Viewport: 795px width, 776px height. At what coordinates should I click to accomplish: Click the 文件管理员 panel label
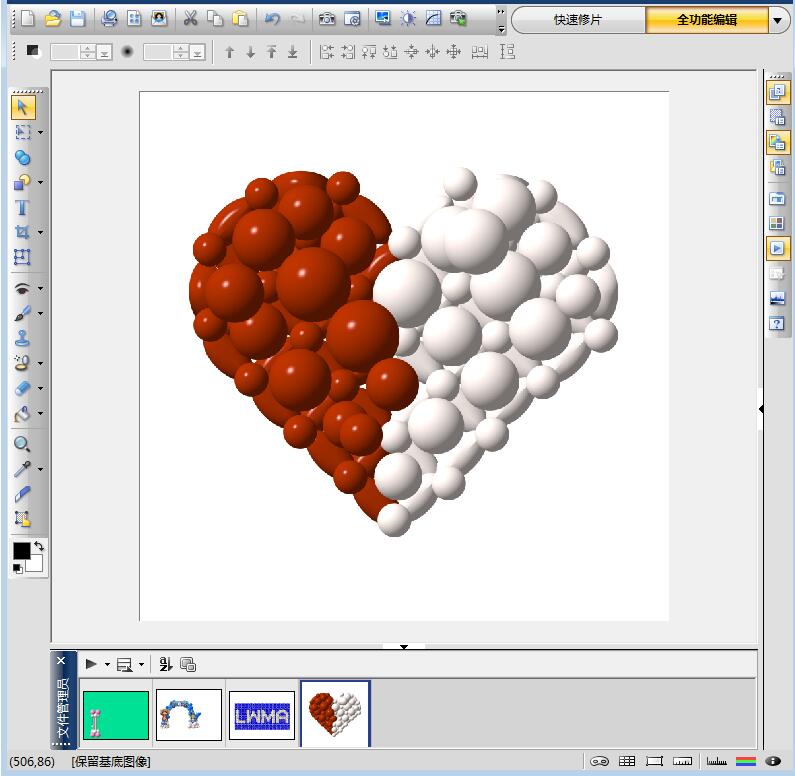(x=63, y=708)
